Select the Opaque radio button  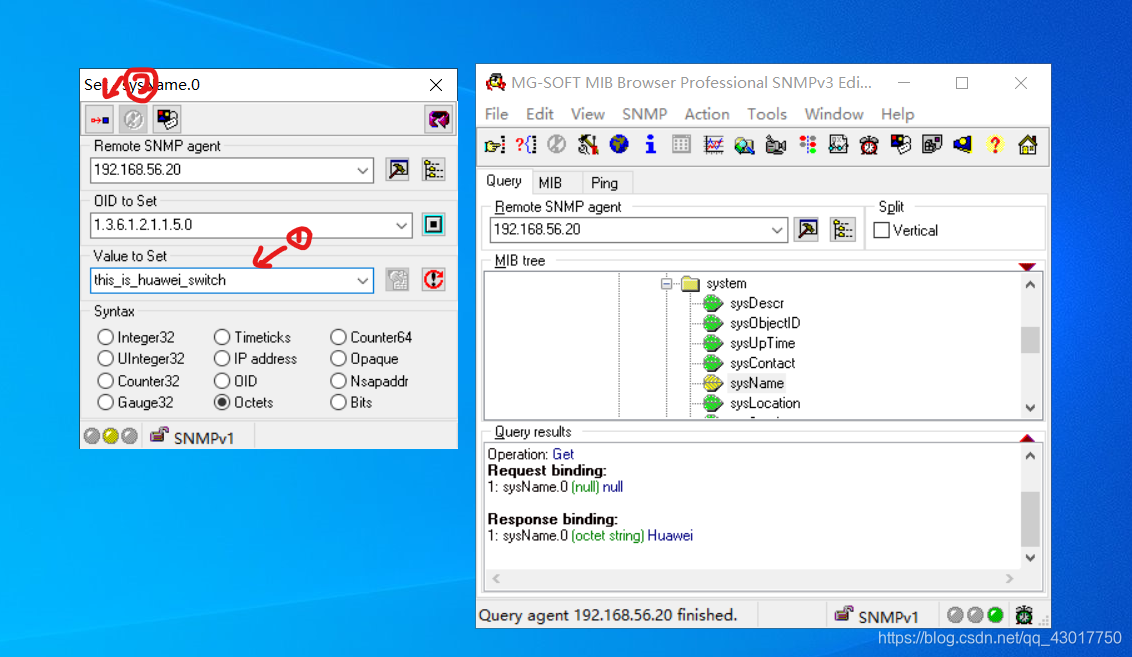(338, 359)
